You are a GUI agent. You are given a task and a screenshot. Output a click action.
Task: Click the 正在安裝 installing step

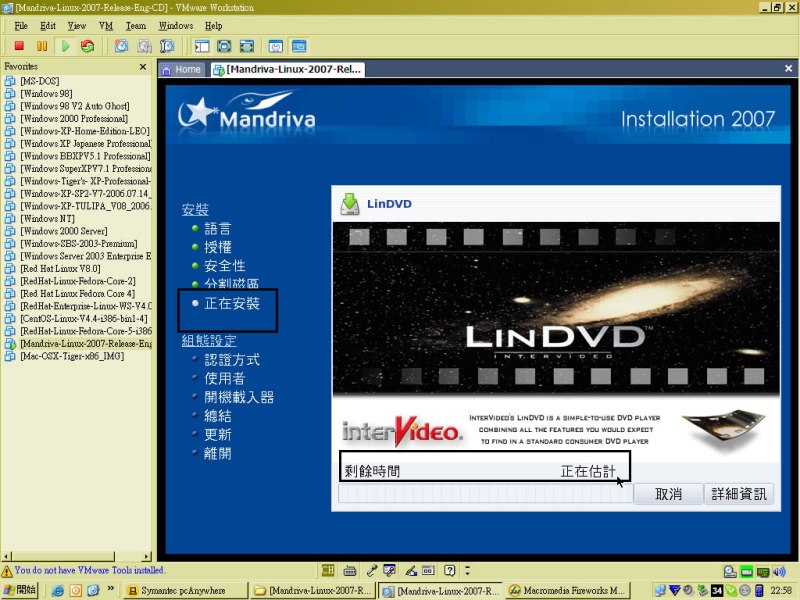click(x=232, y=304)
